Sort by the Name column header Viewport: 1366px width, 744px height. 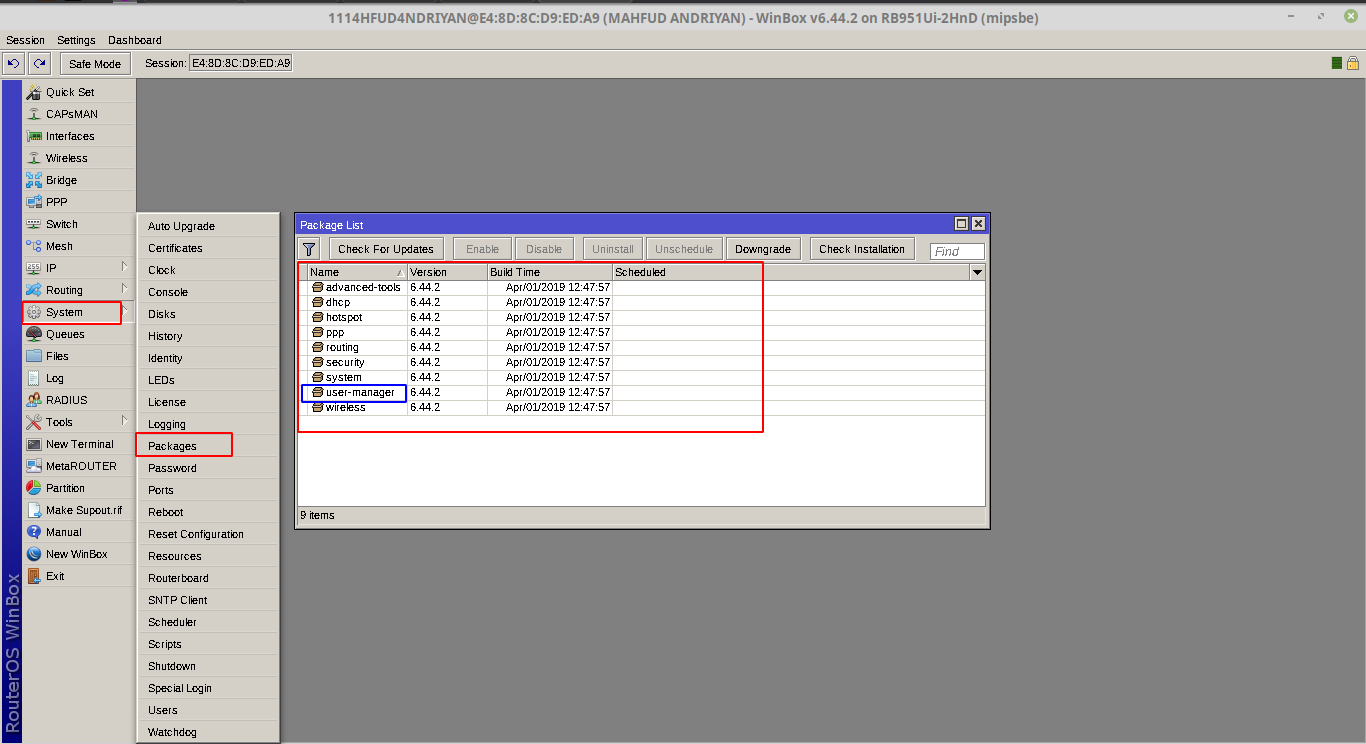click(x=357, y=272)
